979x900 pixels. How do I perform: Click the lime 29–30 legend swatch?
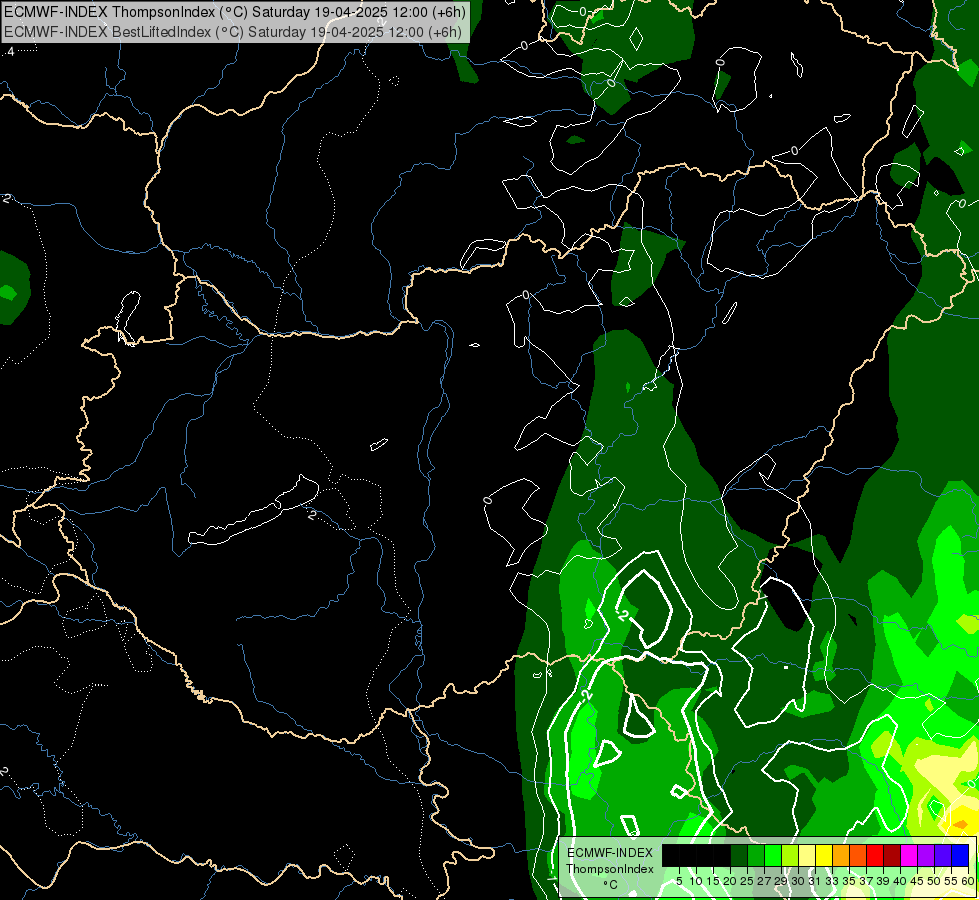click(790, 856)
